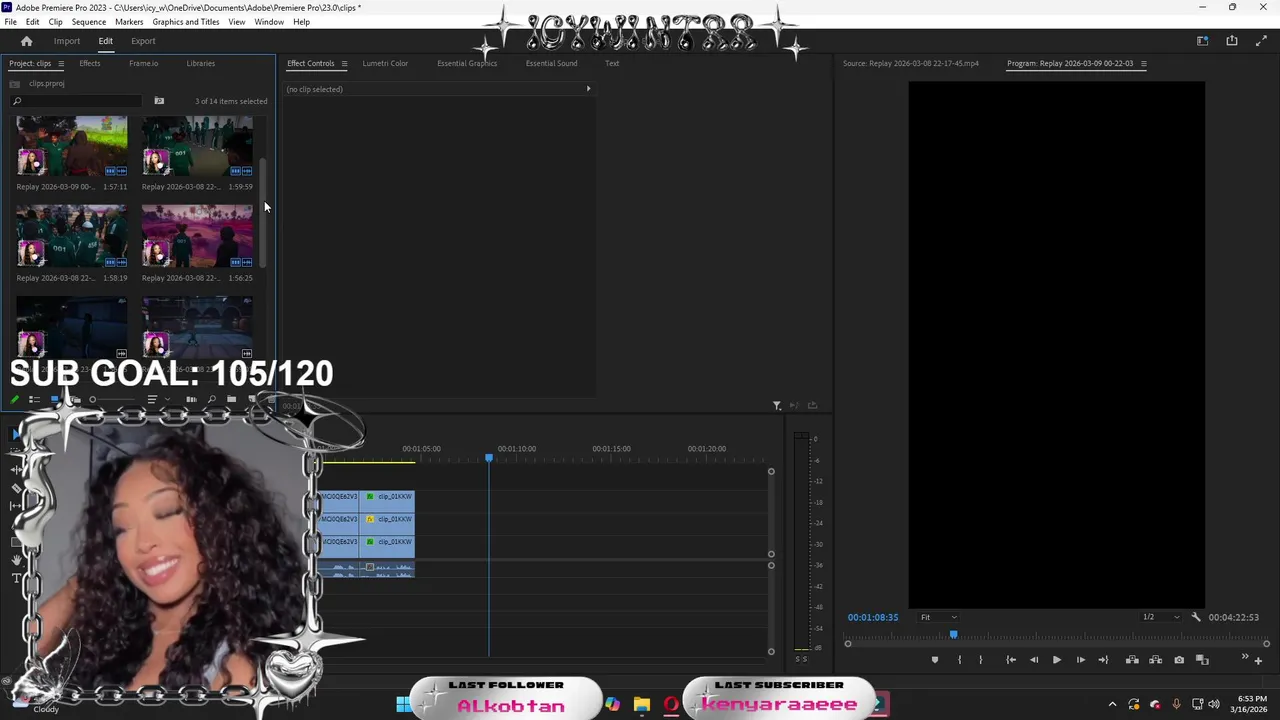Click the timeline playhead marker
This screenshot has width=1280, height=720.
tap(489, 458)
